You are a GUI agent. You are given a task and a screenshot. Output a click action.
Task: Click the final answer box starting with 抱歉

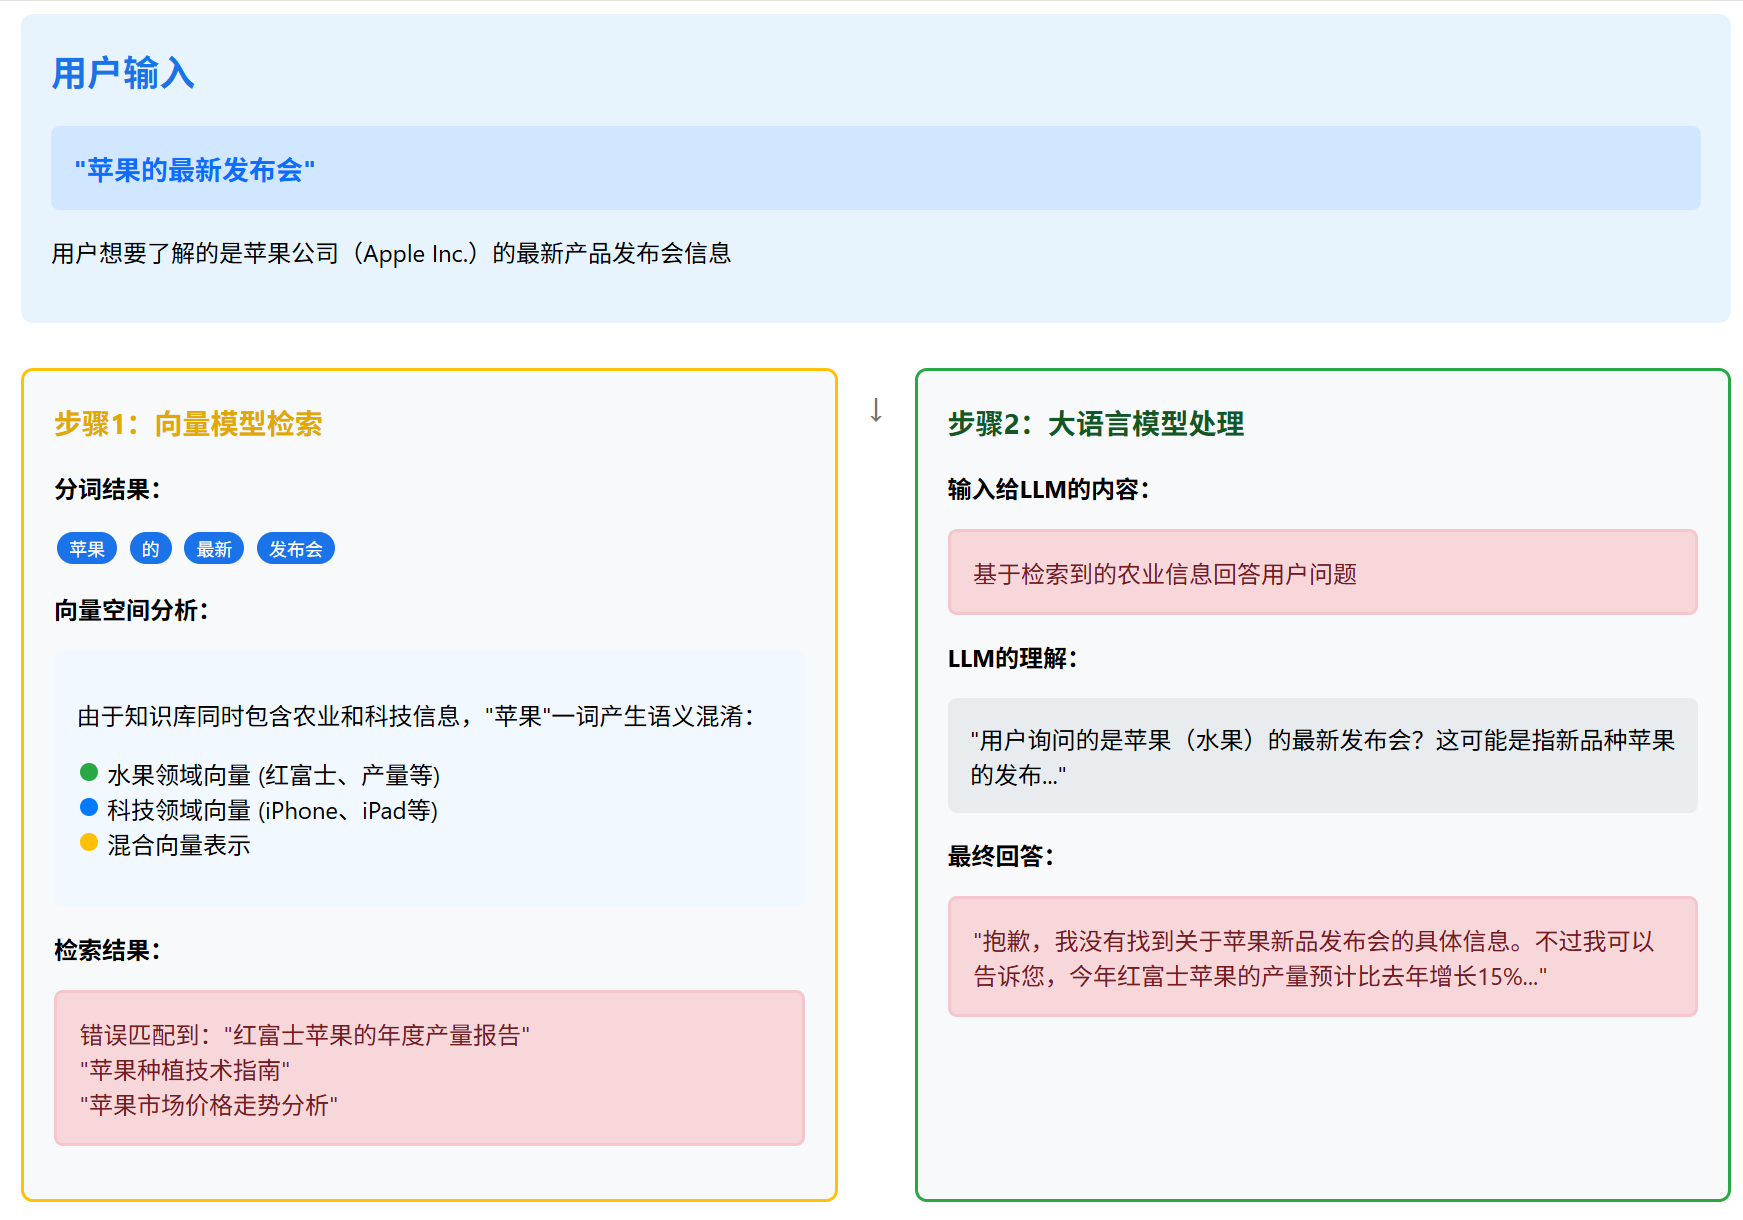point(1323,957)
